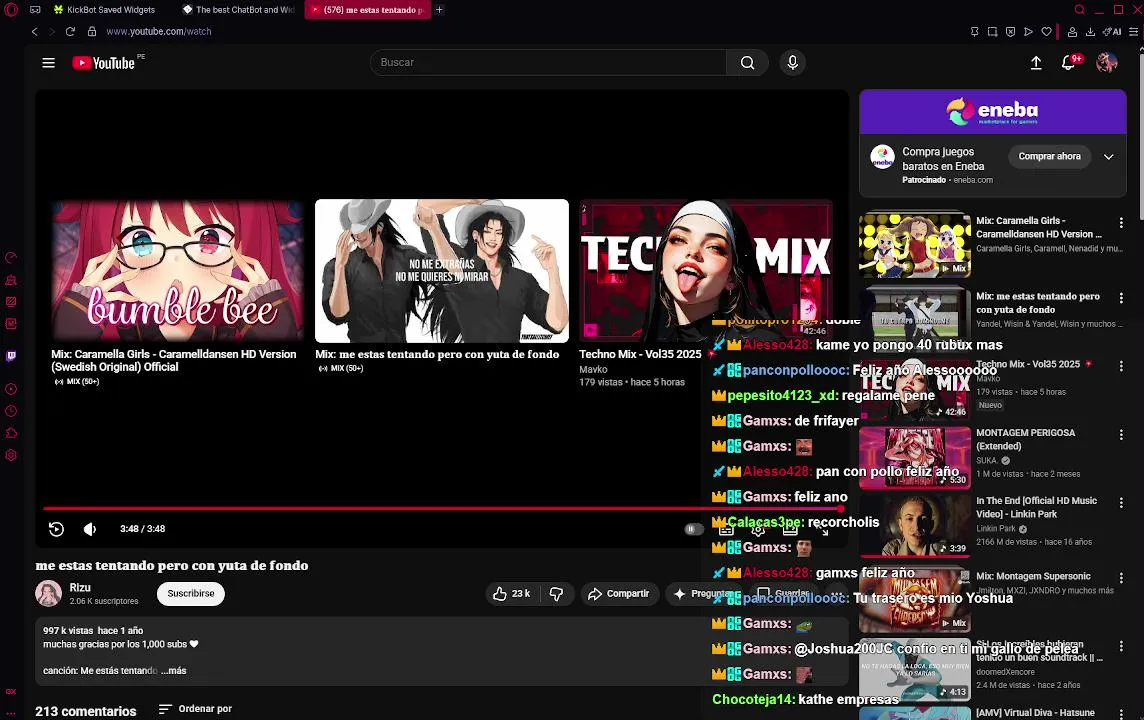Viewport: 1144px width, 720px height.
Task: Open the account avatar menu
Action: 1106,63
